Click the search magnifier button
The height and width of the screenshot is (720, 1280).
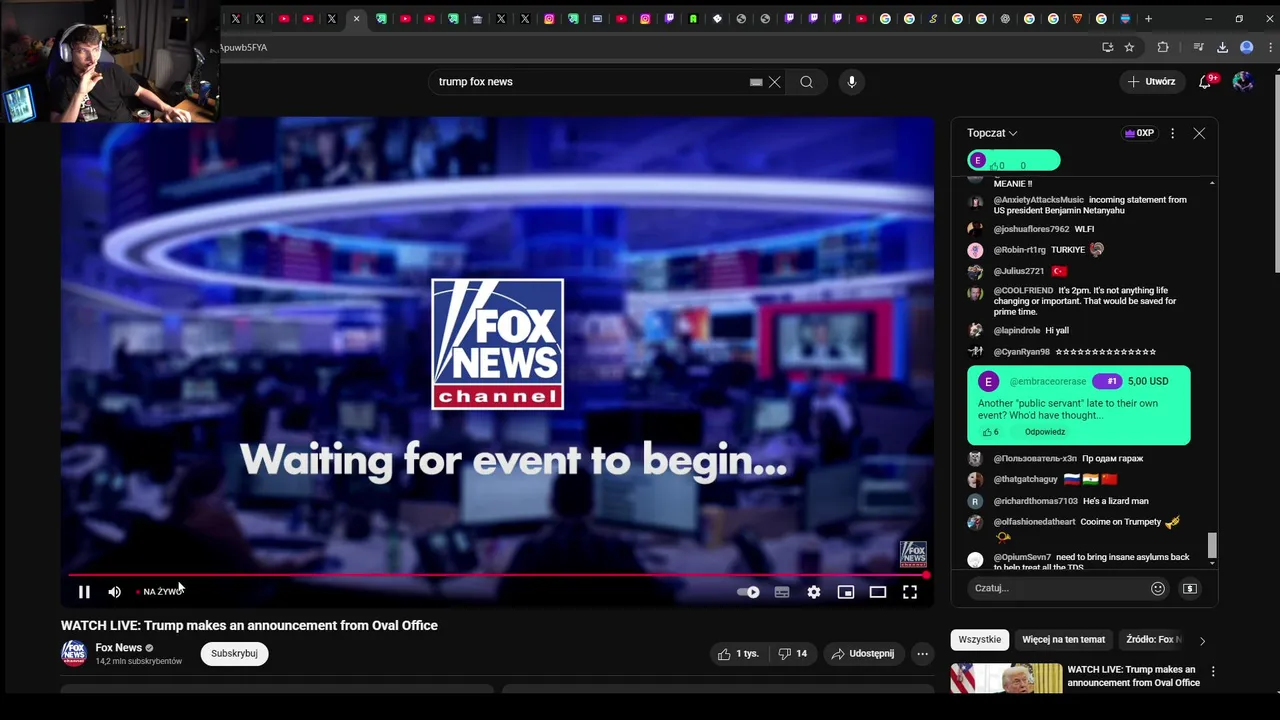click(806, 82)
